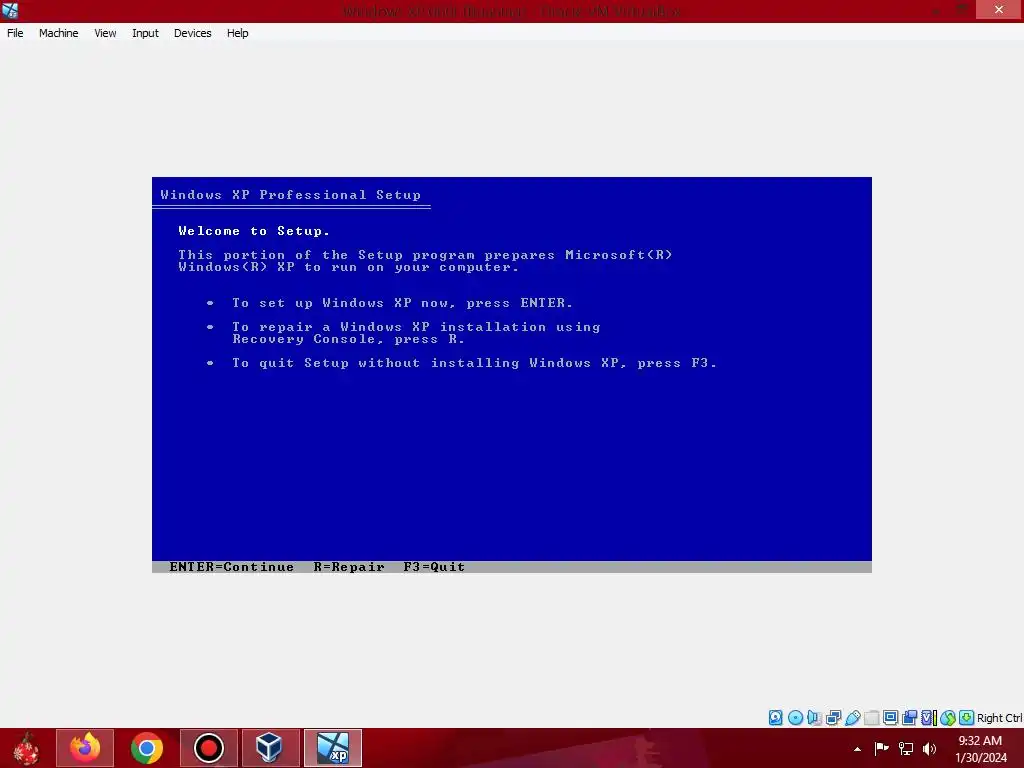Image resolution: width=1024 pixels, height=768 pixels.
Task: Open the Devices menu
Action: click(x=192, y=33)
